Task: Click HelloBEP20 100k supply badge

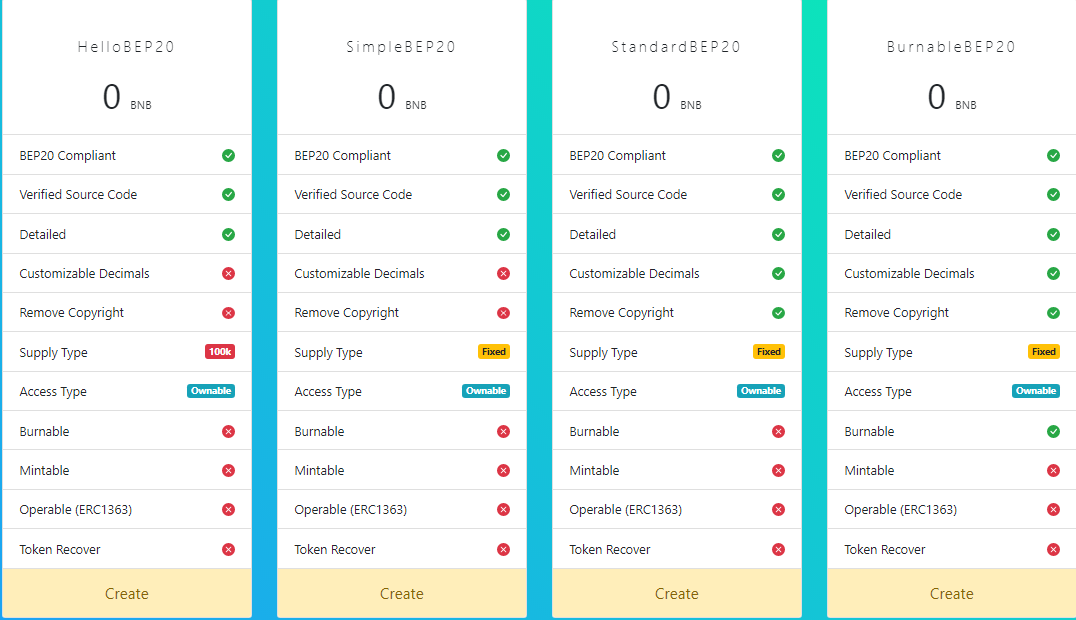Action: pos(220,352)
